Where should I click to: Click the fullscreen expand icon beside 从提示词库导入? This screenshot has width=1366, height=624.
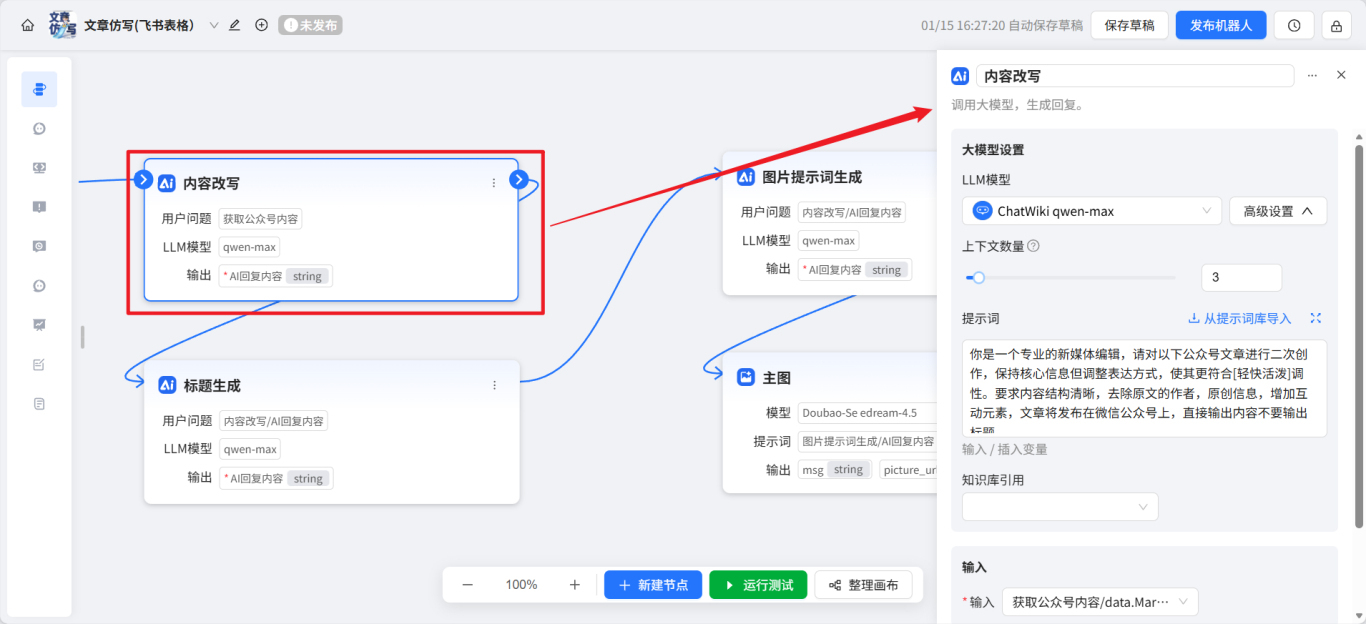1316,318
